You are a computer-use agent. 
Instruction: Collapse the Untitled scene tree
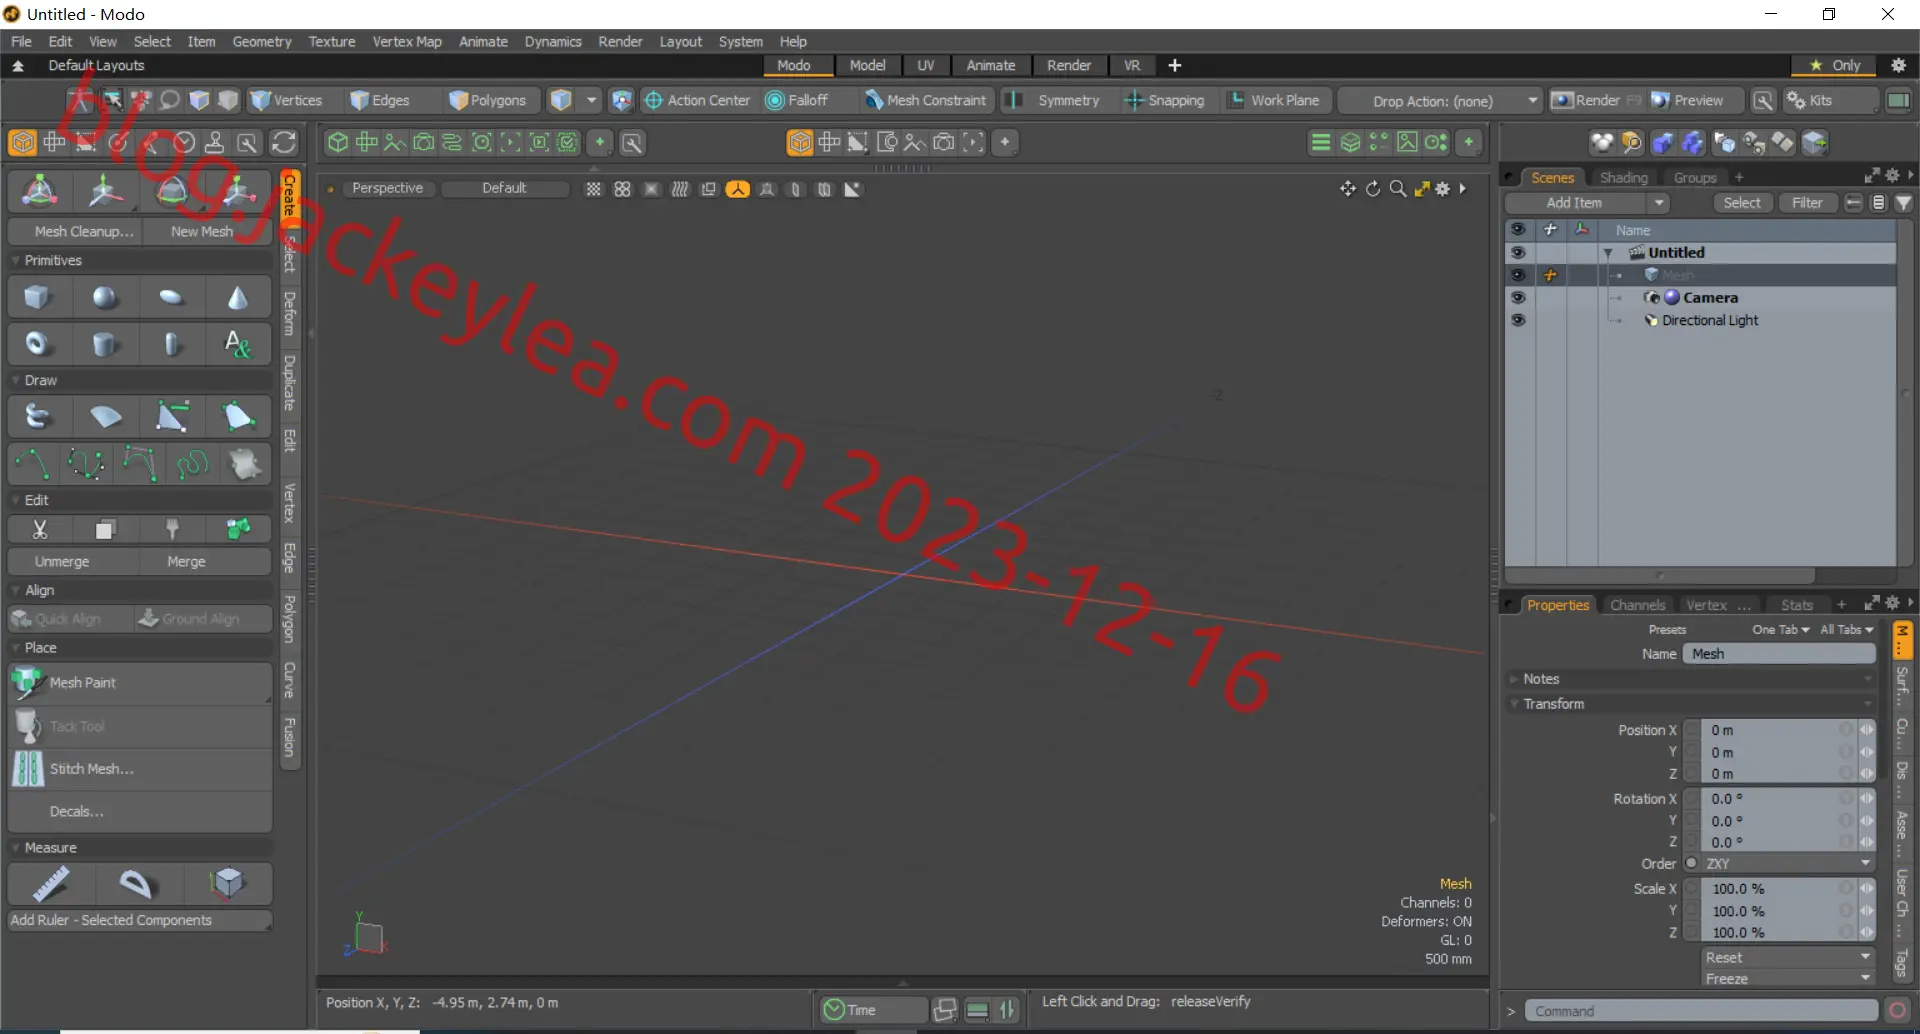[1608, 253]
